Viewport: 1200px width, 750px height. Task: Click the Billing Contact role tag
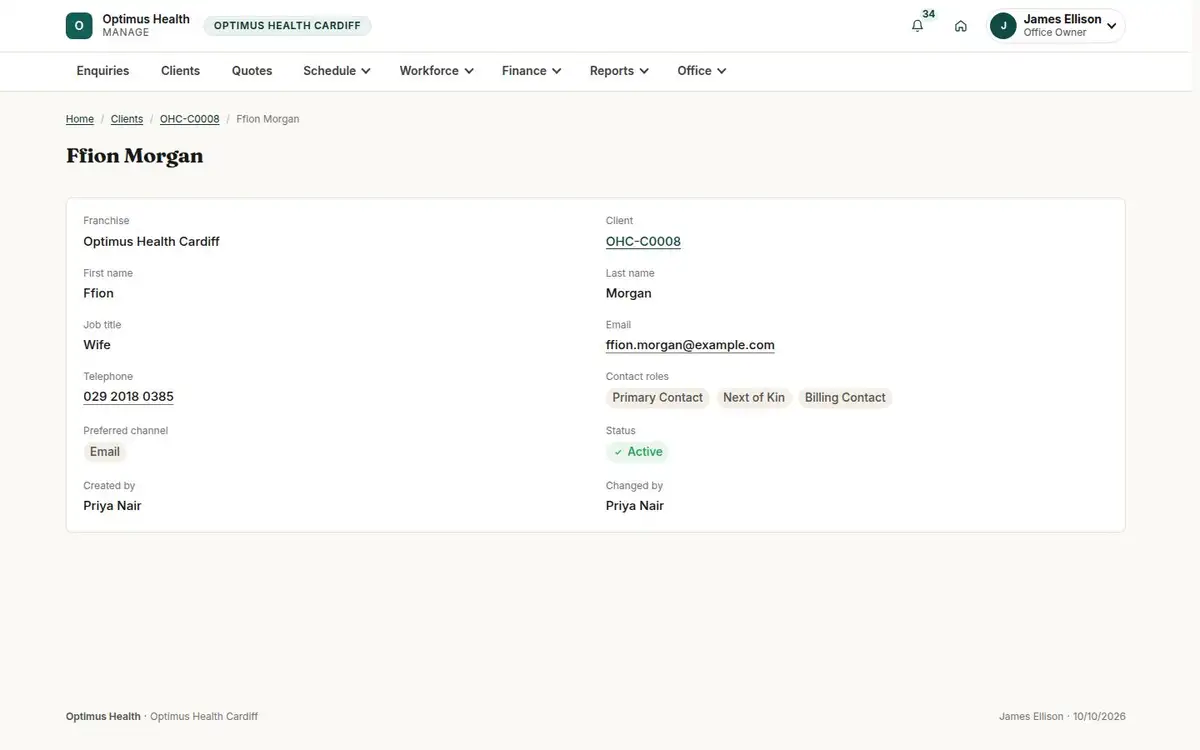tap(845, 398)
